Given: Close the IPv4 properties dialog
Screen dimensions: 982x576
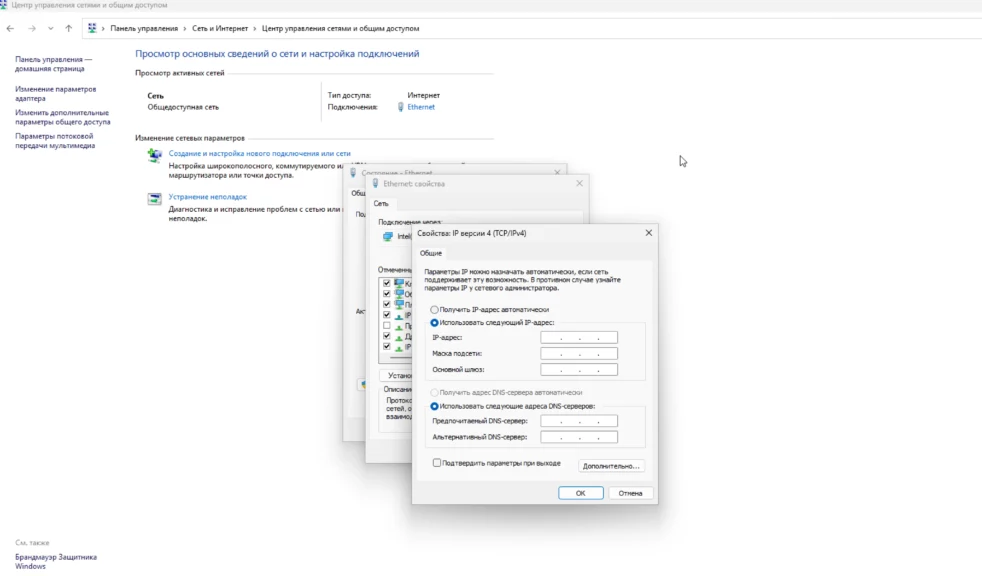Looking at the screenshot, I should click(648, 233).
